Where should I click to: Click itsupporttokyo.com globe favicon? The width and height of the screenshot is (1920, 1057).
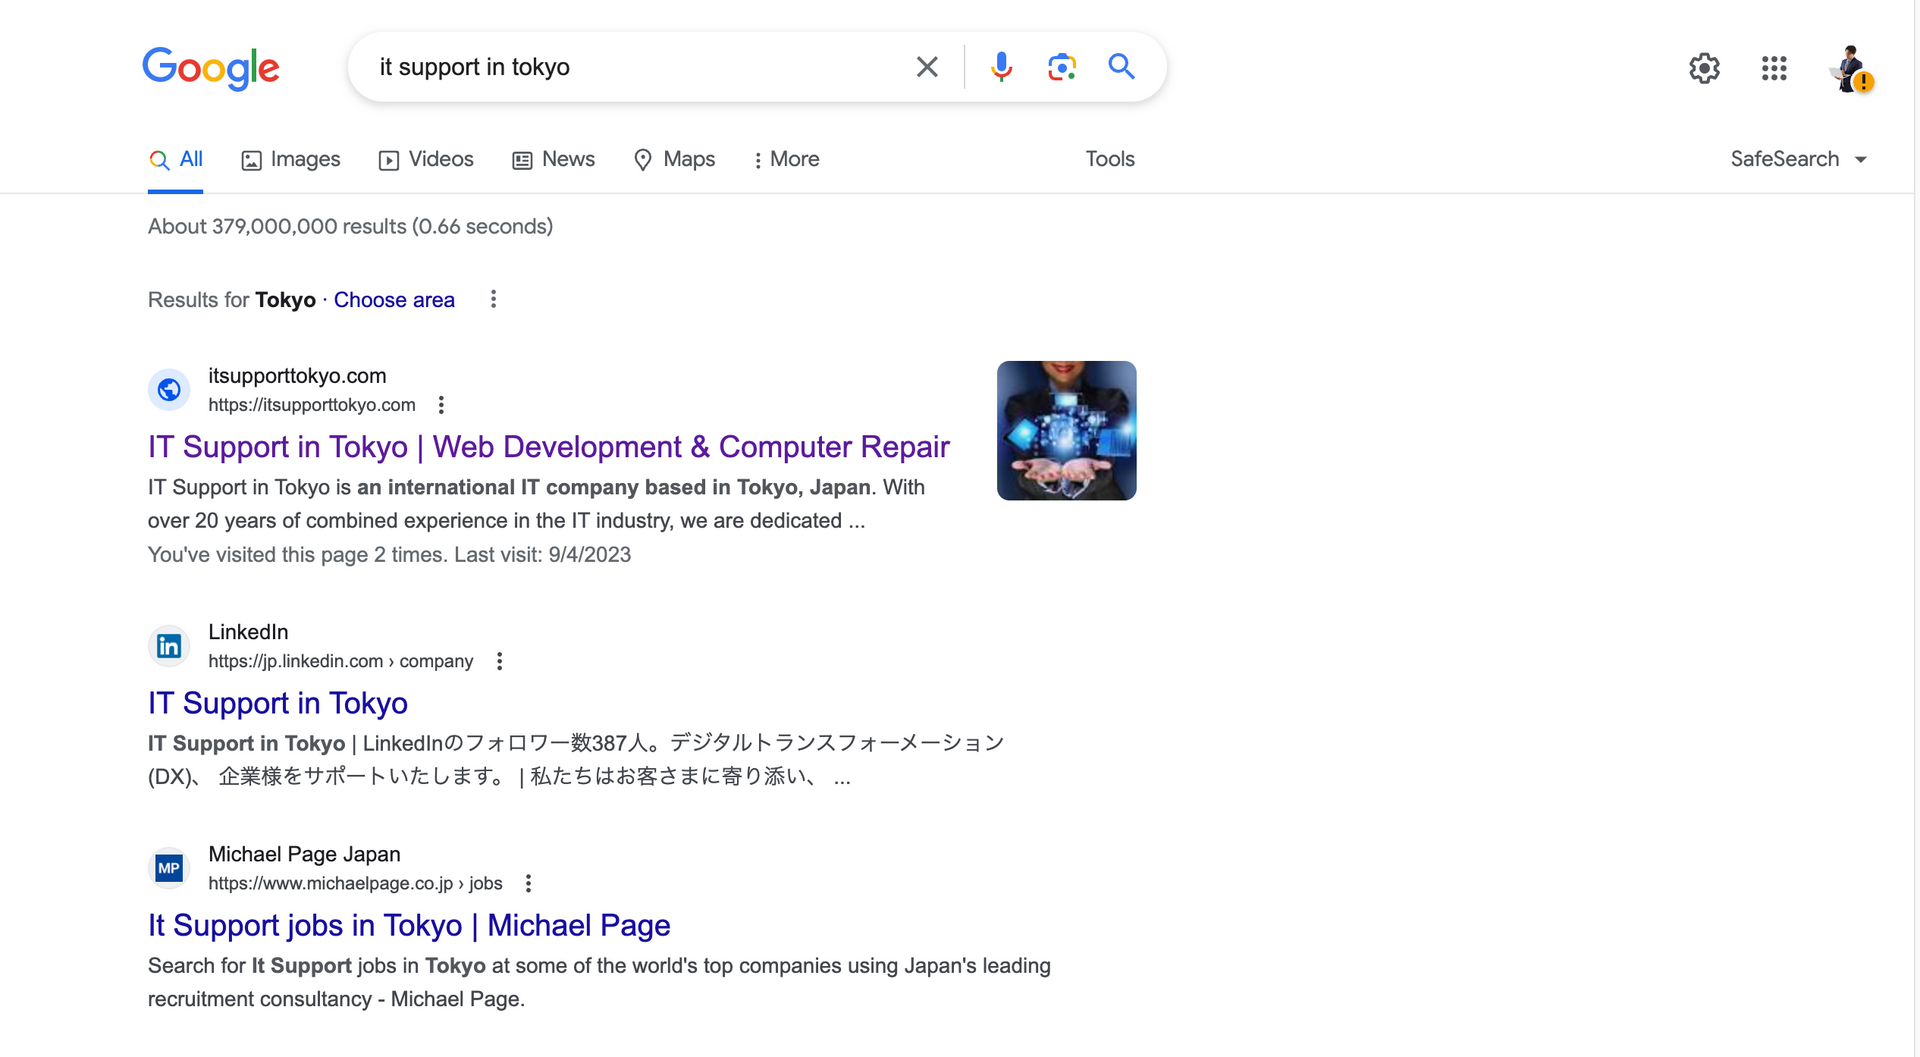169,389
